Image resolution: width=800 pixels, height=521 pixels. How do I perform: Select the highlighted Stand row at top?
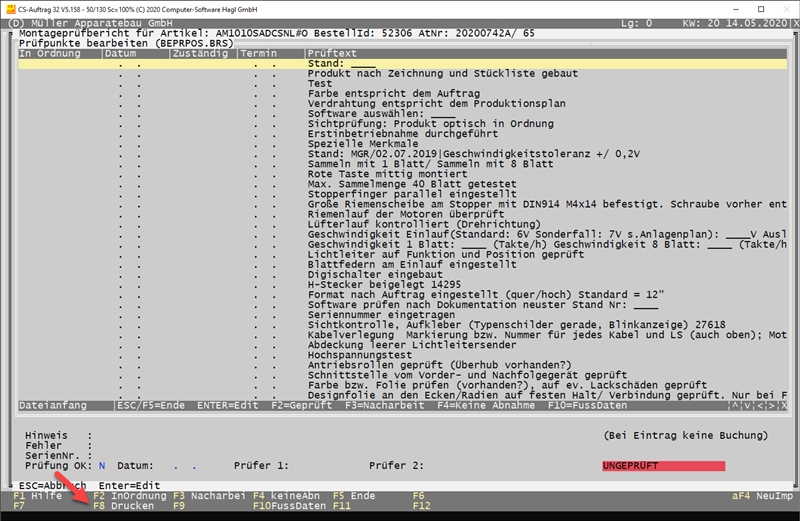(400, 64)
